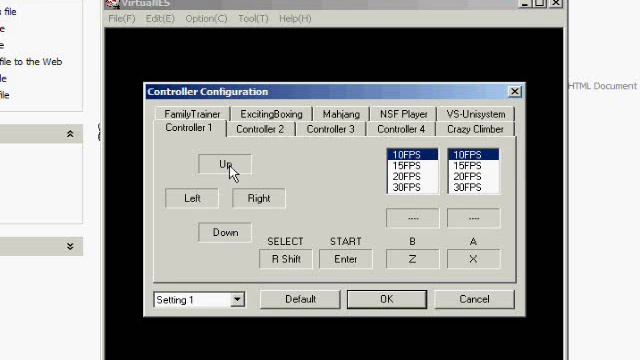This screenshot has height=360, width=640.
Task: Switch to the FamilyTrainer tab
Action: click(192, 114)
